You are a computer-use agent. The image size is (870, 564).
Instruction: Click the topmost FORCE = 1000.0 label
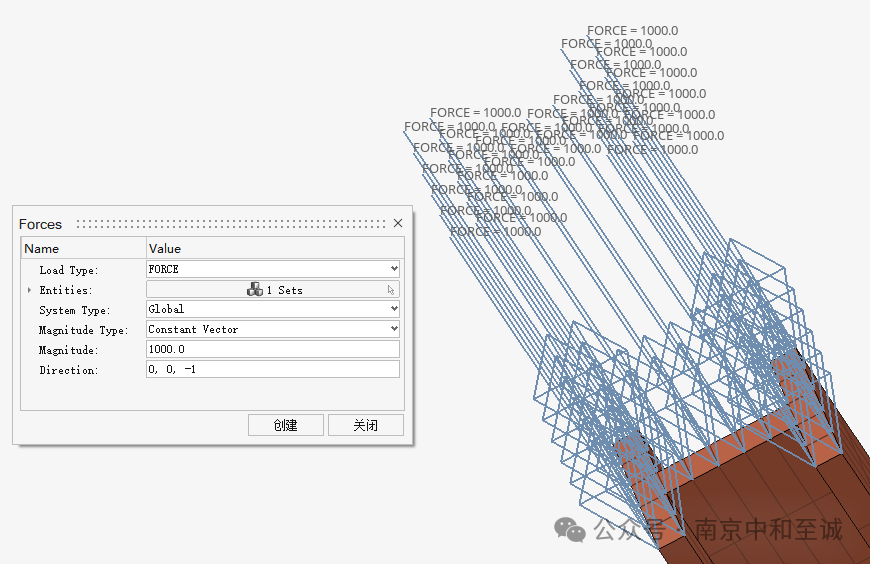pyautogui.click(x=633, y=31)
